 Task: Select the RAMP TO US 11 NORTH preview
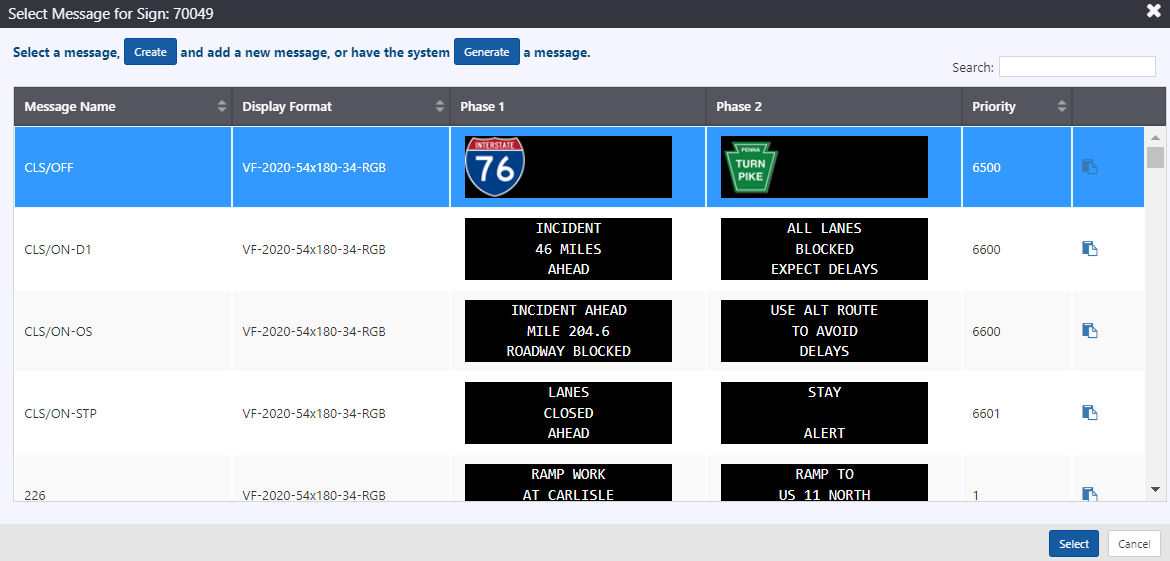824,483
